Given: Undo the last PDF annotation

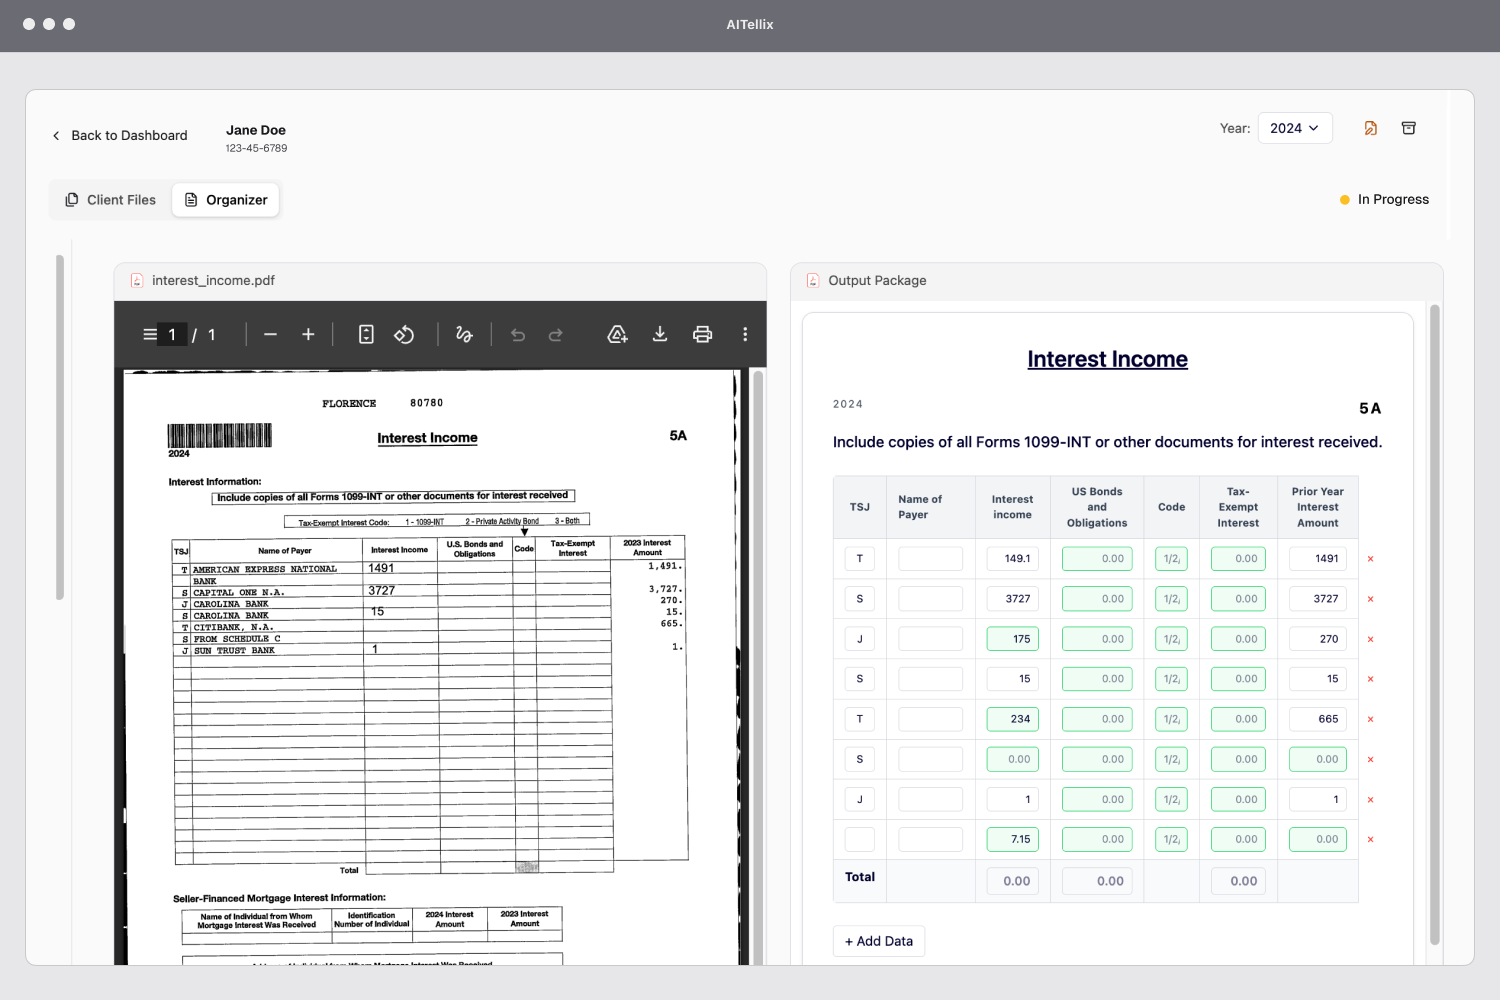Looking at the screenshot, I should click(517, 334).
